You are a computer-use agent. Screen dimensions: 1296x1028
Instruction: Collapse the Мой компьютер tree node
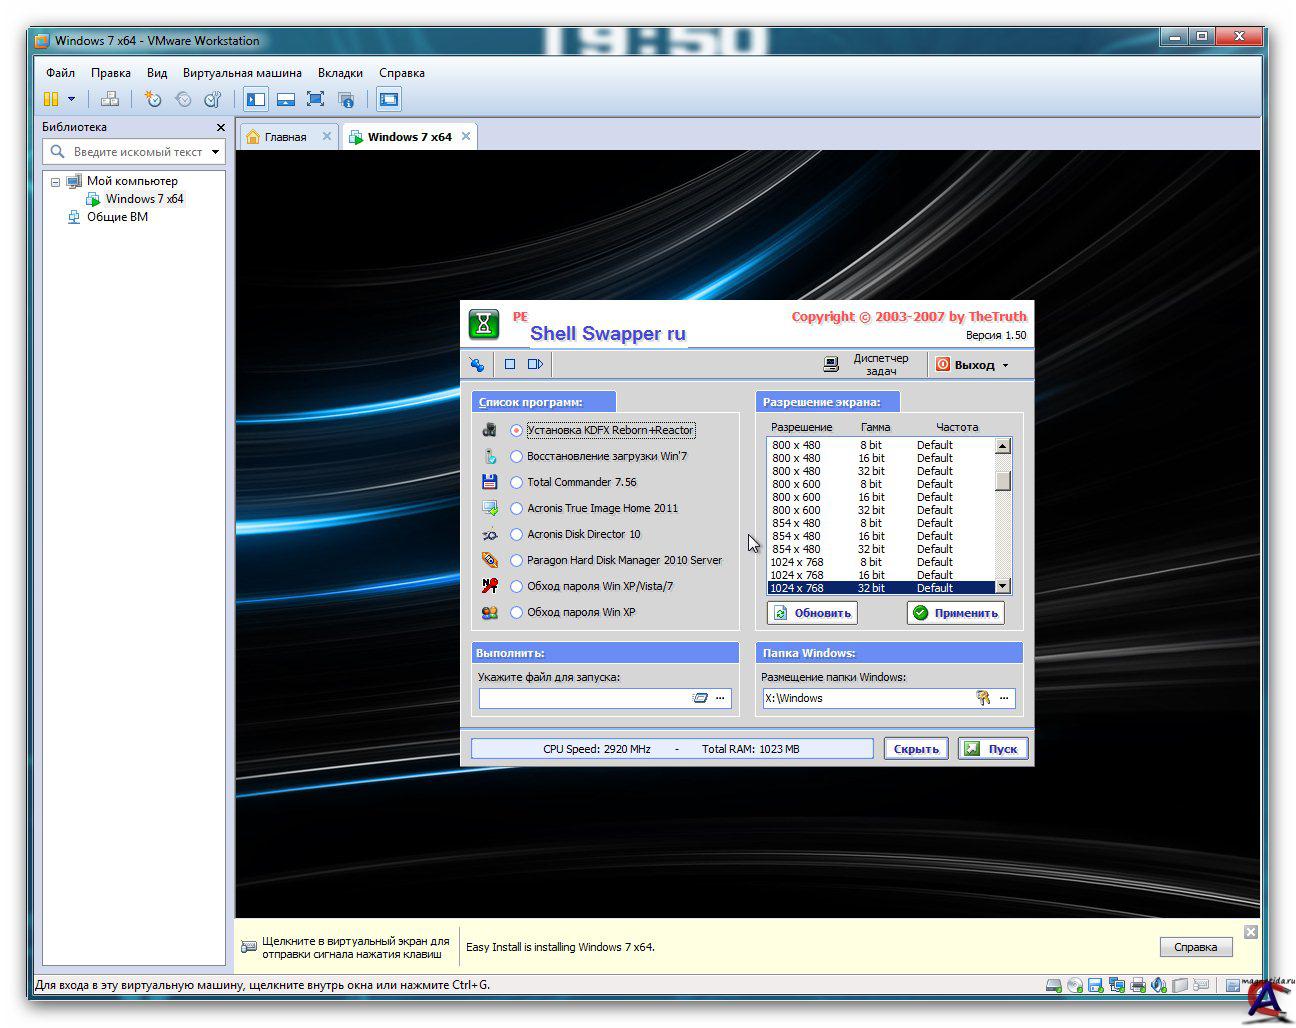(x=56, y=182)
